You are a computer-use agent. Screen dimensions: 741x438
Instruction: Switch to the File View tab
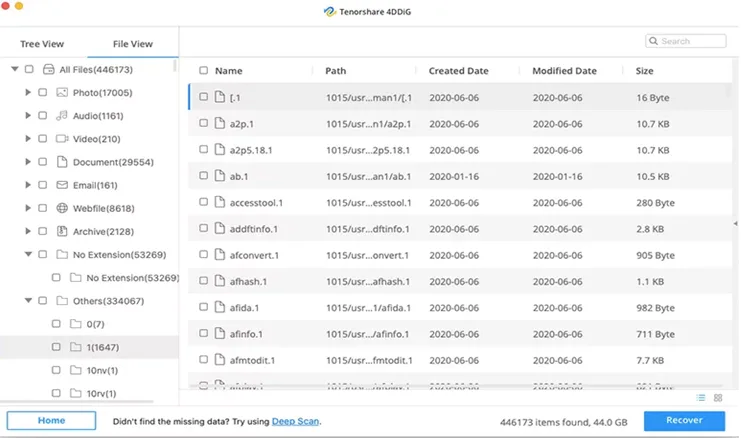point(133,44)
